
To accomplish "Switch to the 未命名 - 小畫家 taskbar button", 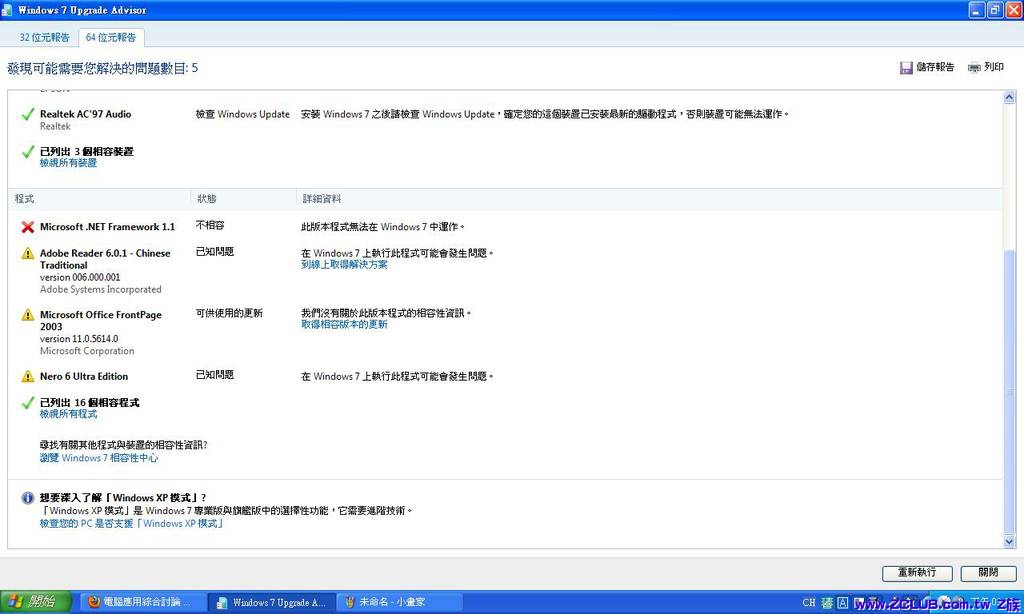I will (398, 602).
